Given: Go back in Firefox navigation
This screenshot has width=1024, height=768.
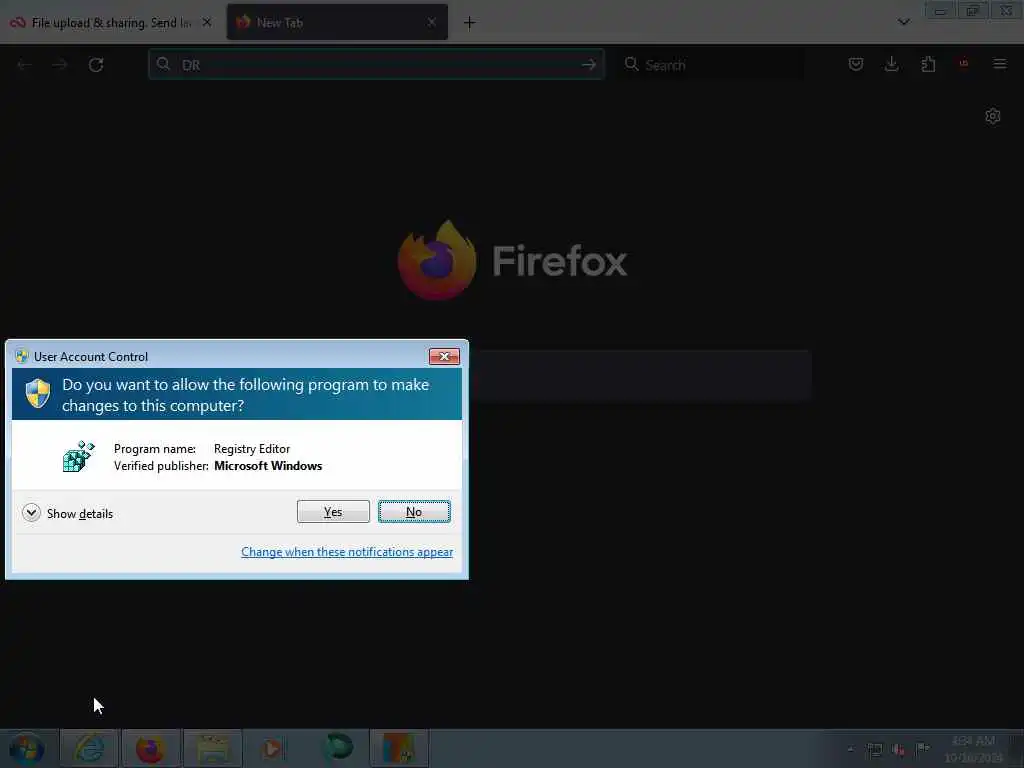Looking at the screenshot, I should pos(25,65).
